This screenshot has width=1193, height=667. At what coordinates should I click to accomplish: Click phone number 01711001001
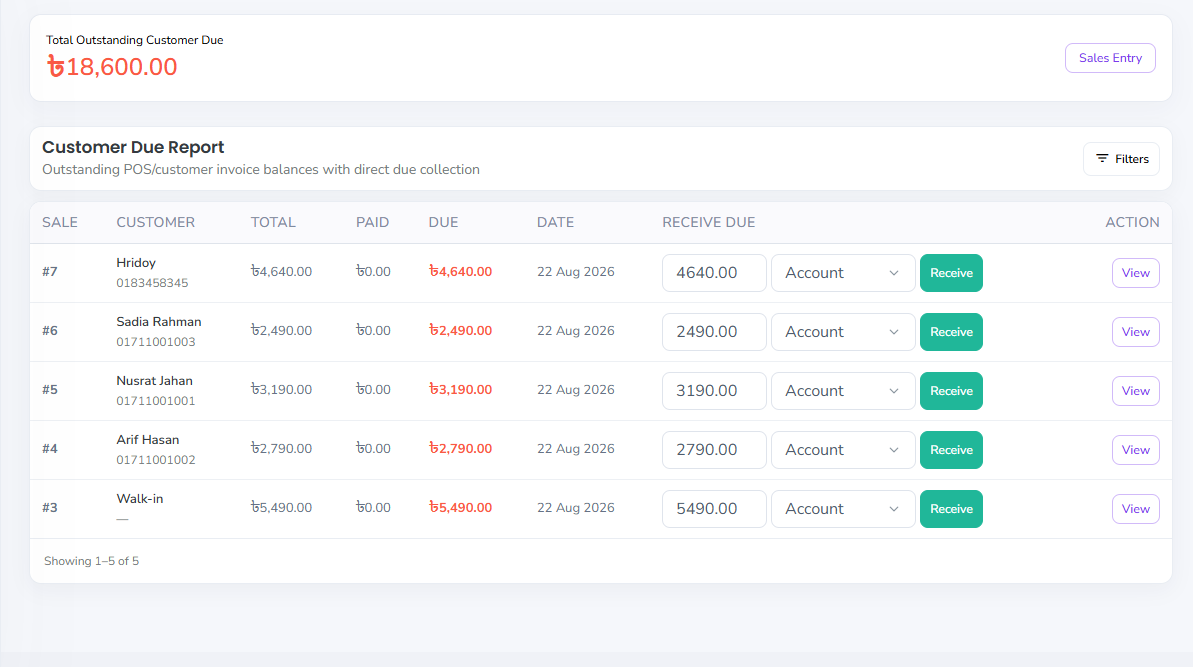(x=156, y=401)
